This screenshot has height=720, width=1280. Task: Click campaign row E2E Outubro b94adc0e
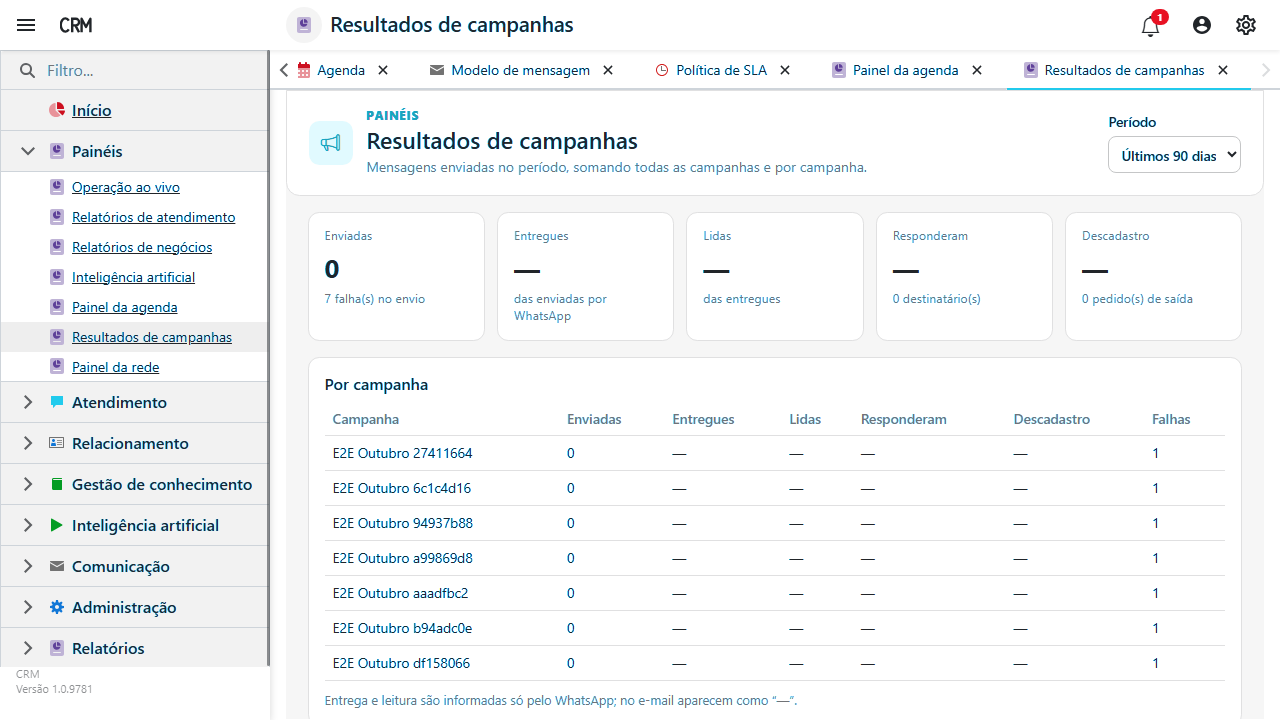(x=775, y=628)
